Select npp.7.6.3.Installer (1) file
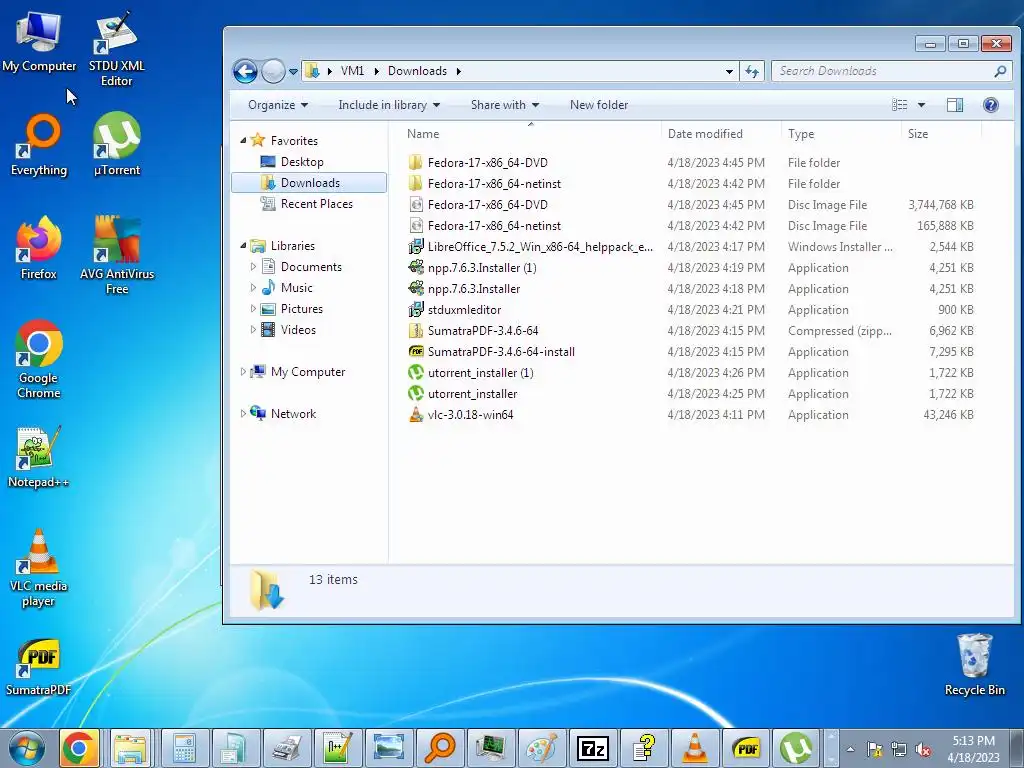The image size is (1024, 768). click(691, 268)
